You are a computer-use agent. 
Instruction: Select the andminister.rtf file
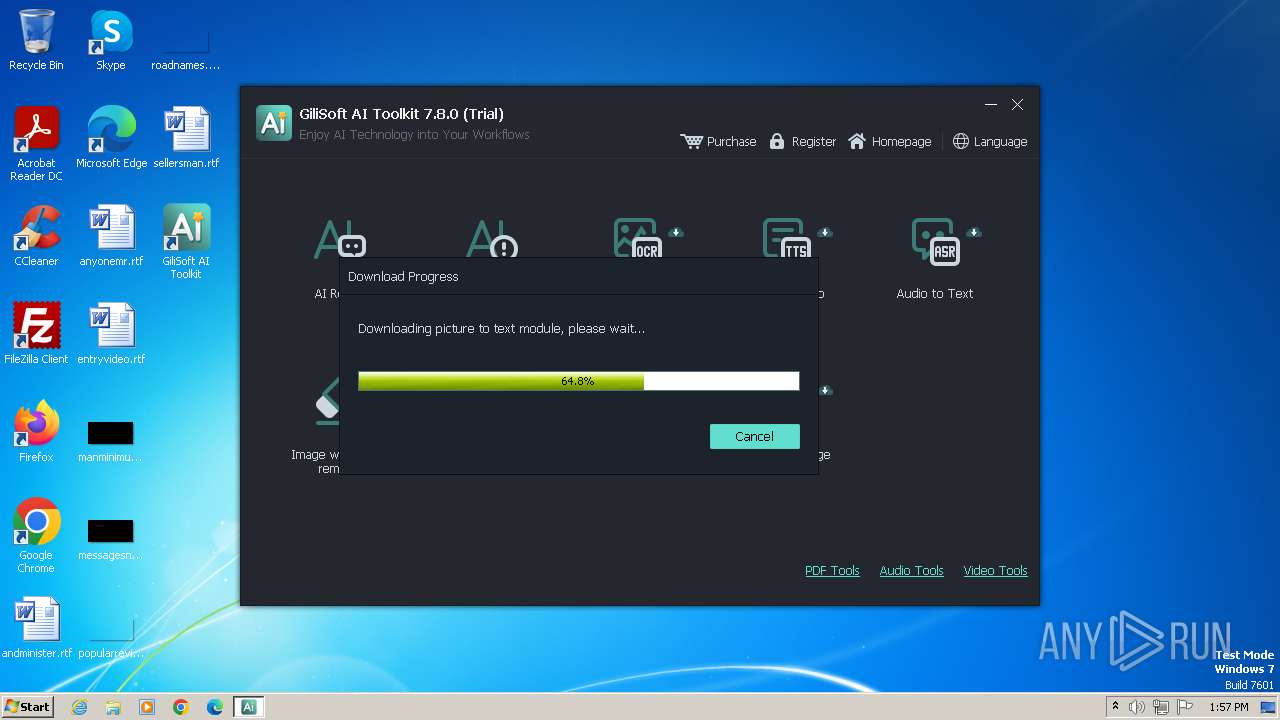click(x=36, y=629)
